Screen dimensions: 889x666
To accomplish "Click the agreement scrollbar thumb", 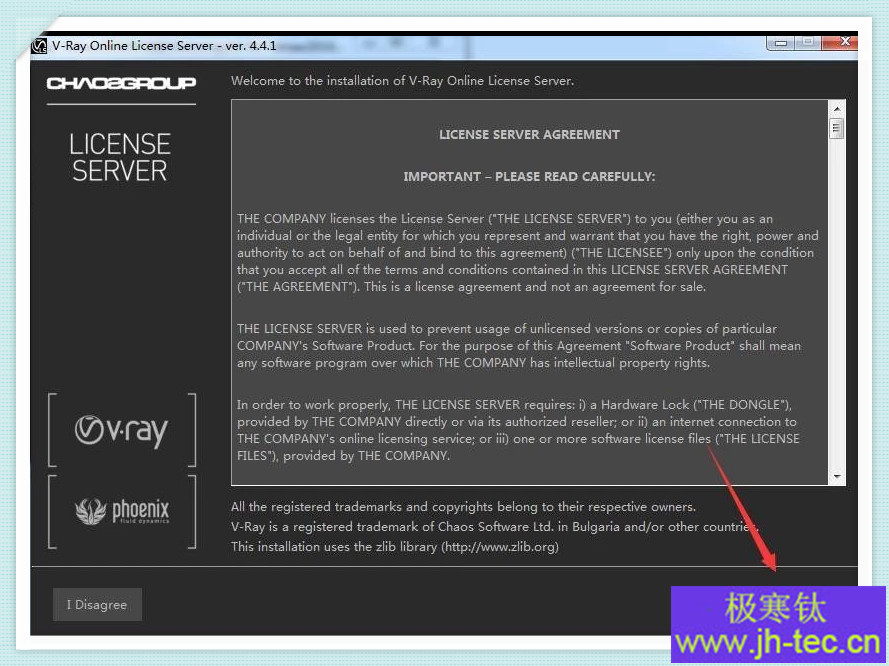I will tap(836, 128).
